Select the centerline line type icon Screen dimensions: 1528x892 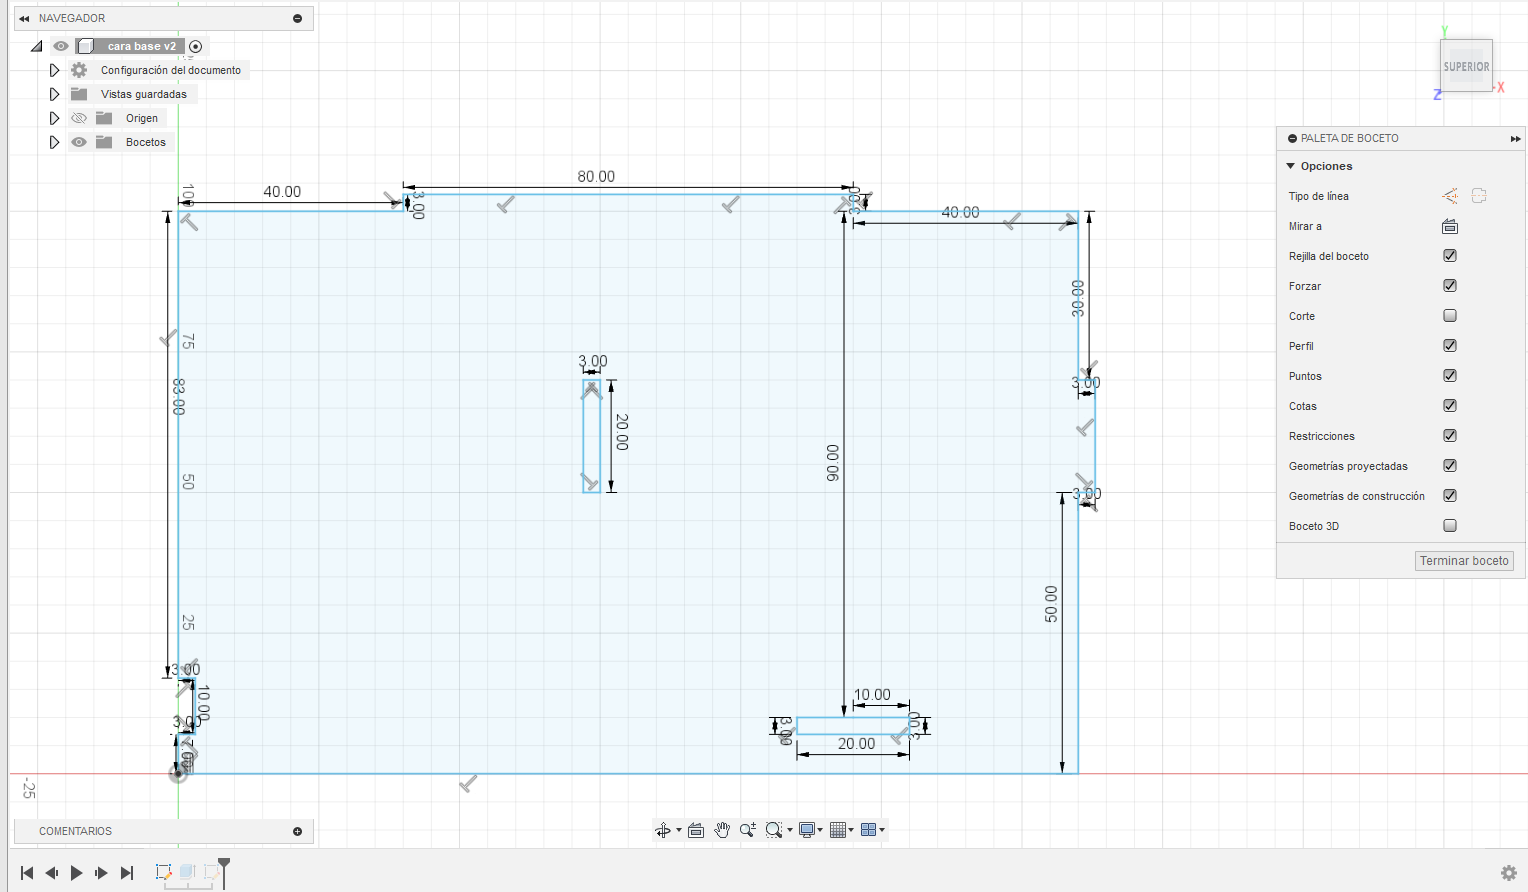click(x=1479, y=196)
